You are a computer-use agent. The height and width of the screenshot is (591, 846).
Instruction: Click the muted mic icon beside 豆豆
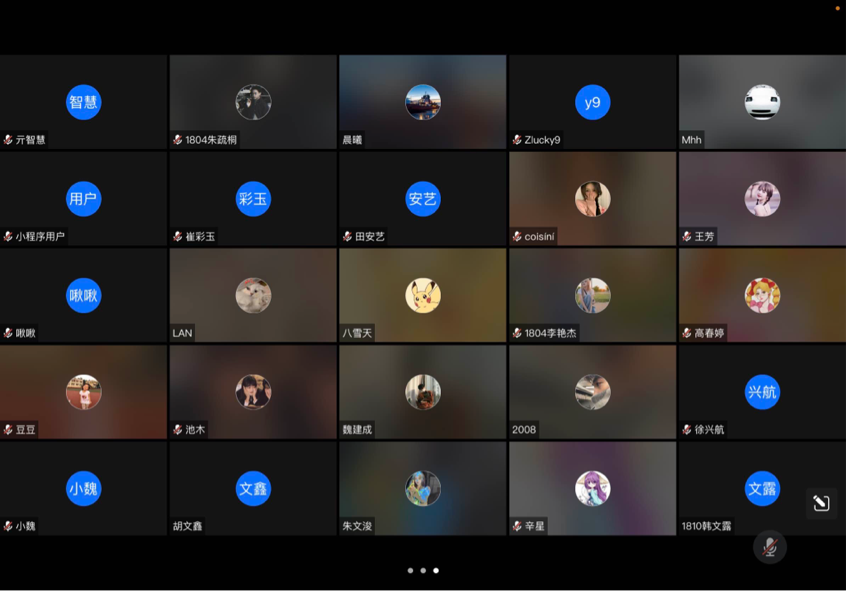[8, 430]
